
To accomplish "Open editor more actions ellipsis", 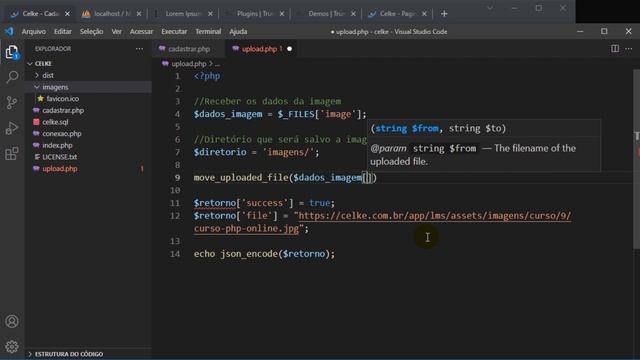I will 629,49.
